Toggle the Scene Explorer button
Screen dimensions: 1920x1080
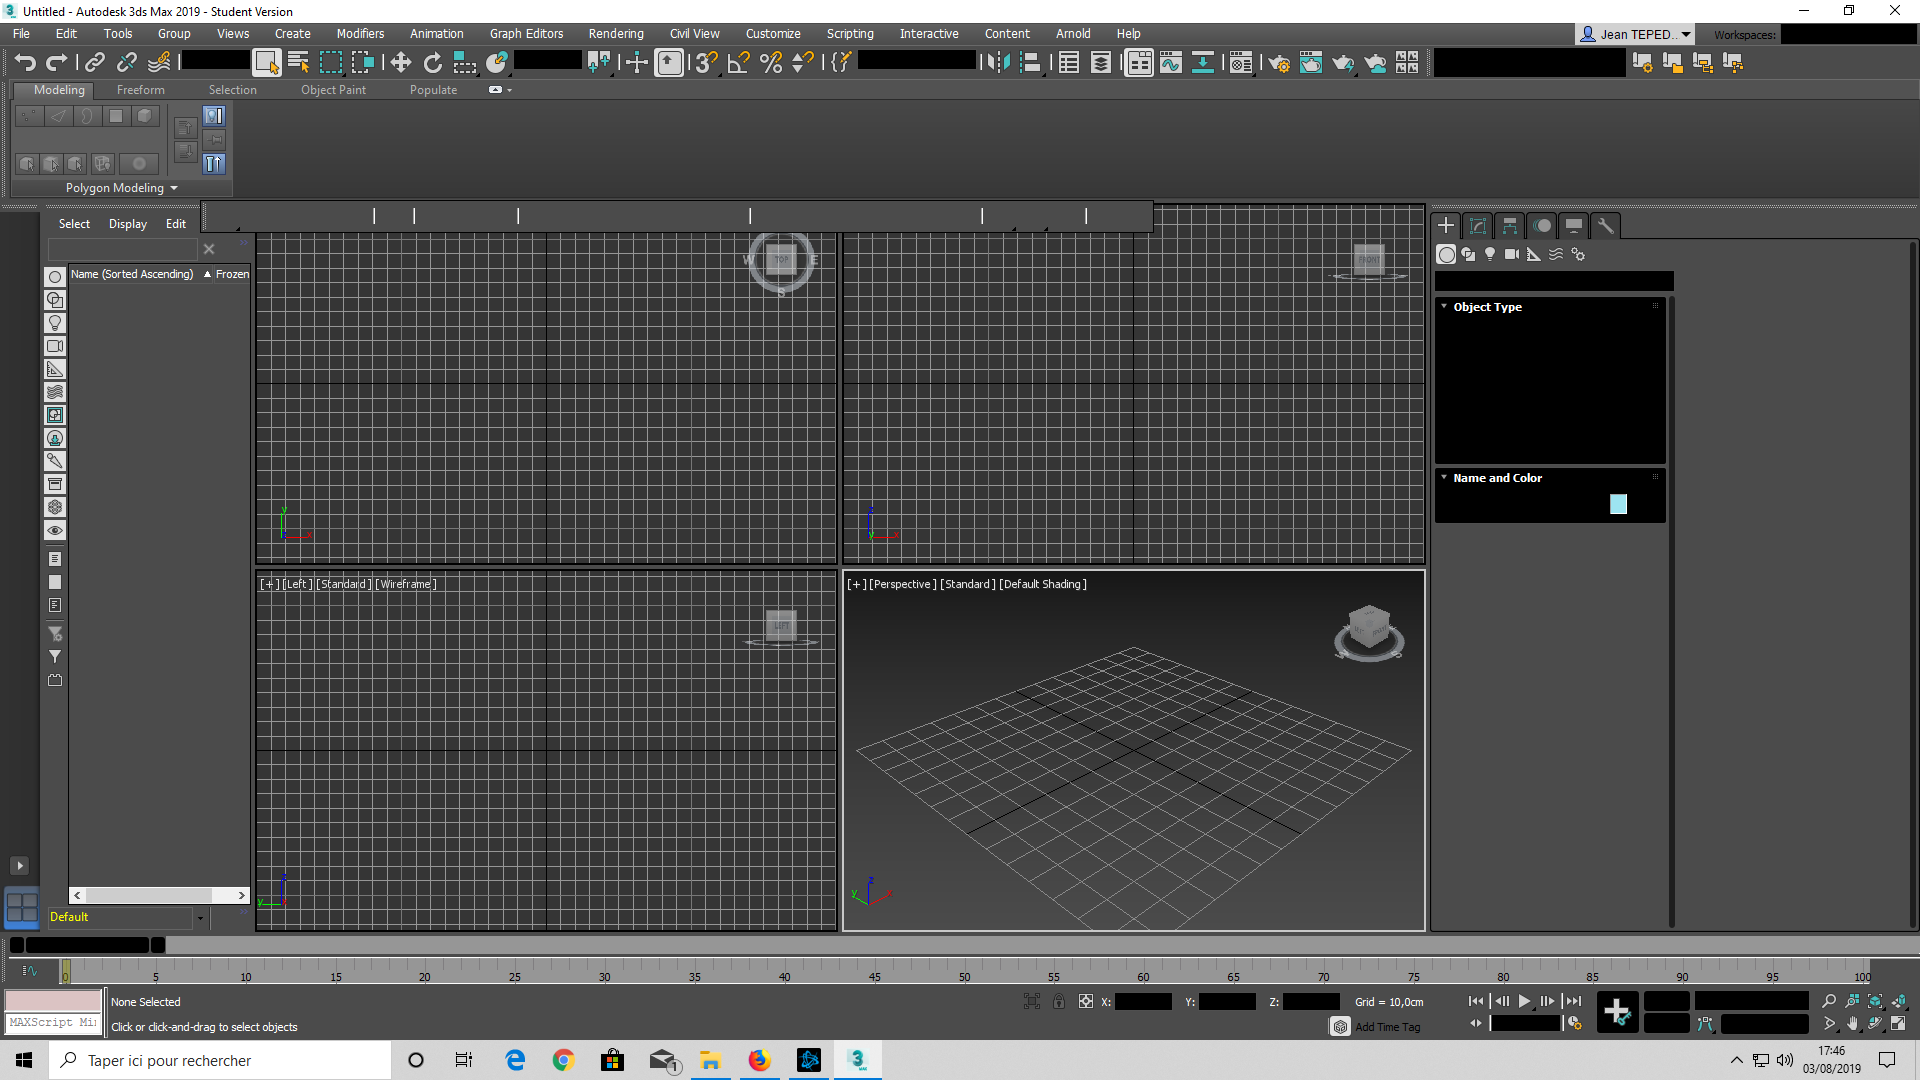[1069, 62]
